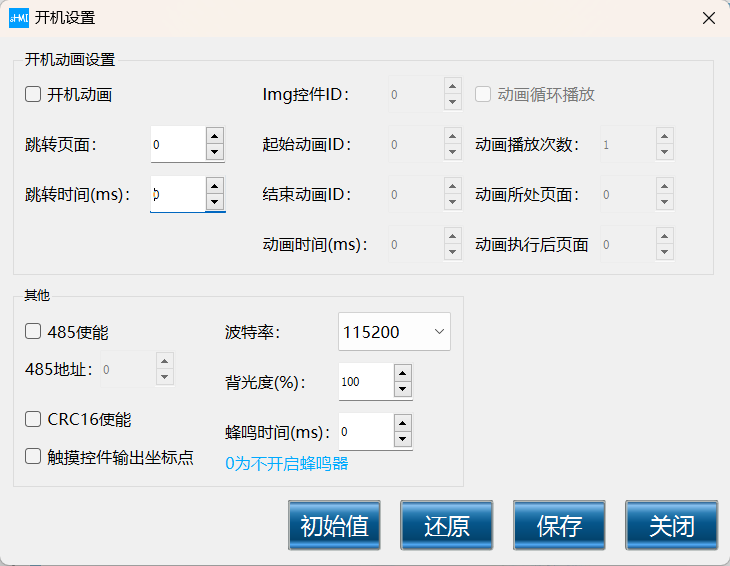This screenshot has width=730, height=566.
Task: Decrease 蜂鸣时间(ms) with down arrow
Action: (402, 439)
